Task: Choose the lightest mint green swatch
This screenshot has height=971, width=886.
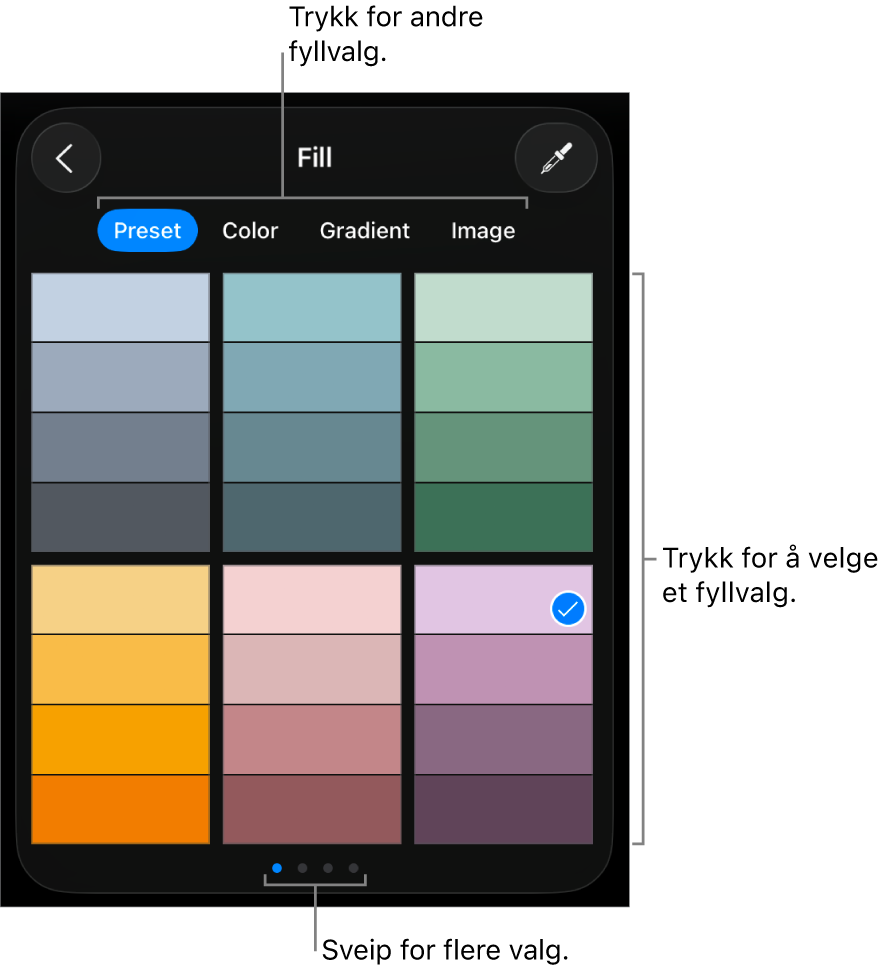Action: 503,307
